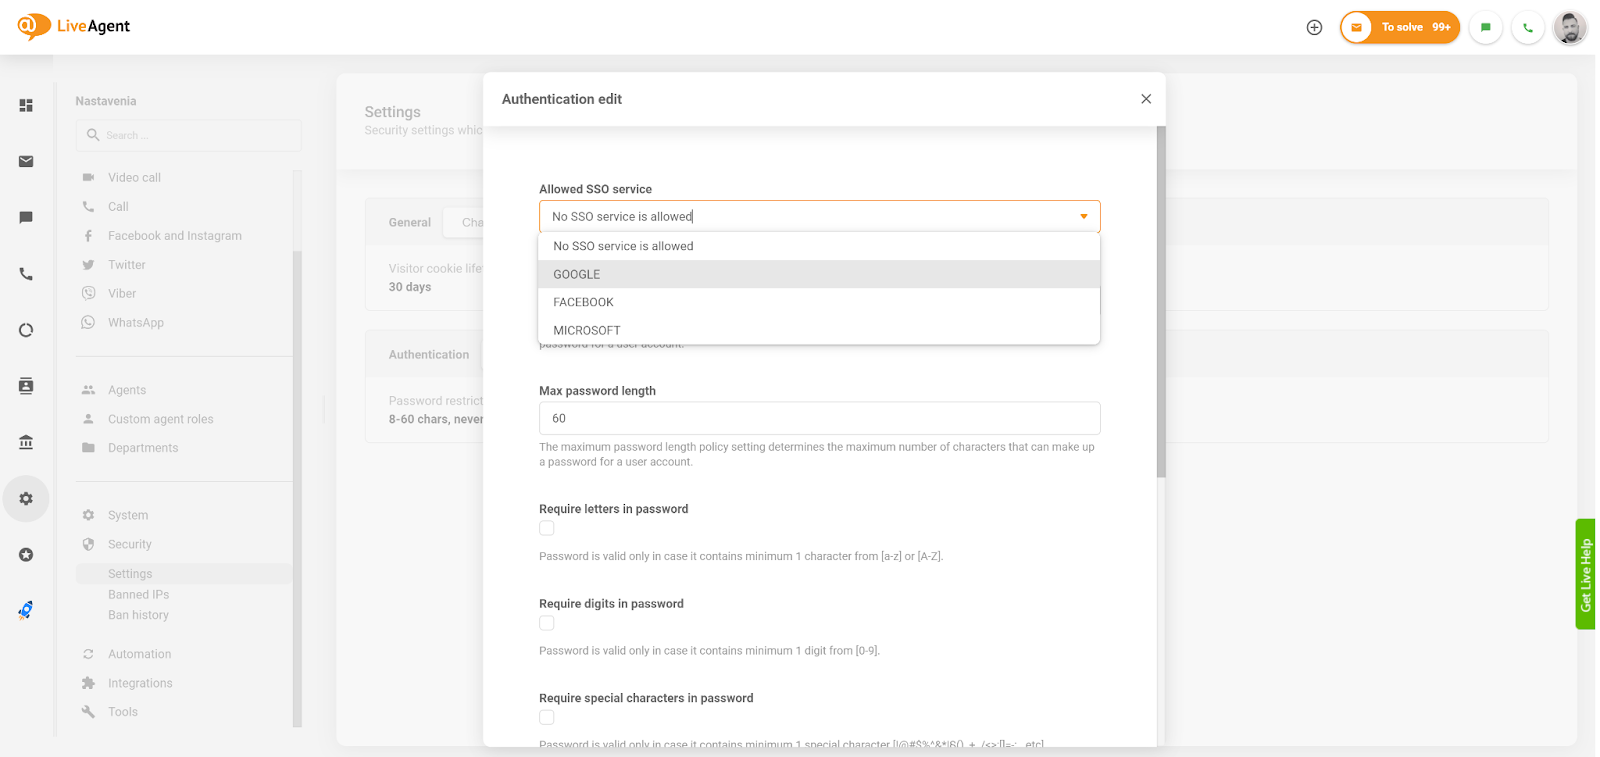Click the Get Live Help side button
The width and height of the screenshot is (1600, 757).
(x=1585, y=574)
